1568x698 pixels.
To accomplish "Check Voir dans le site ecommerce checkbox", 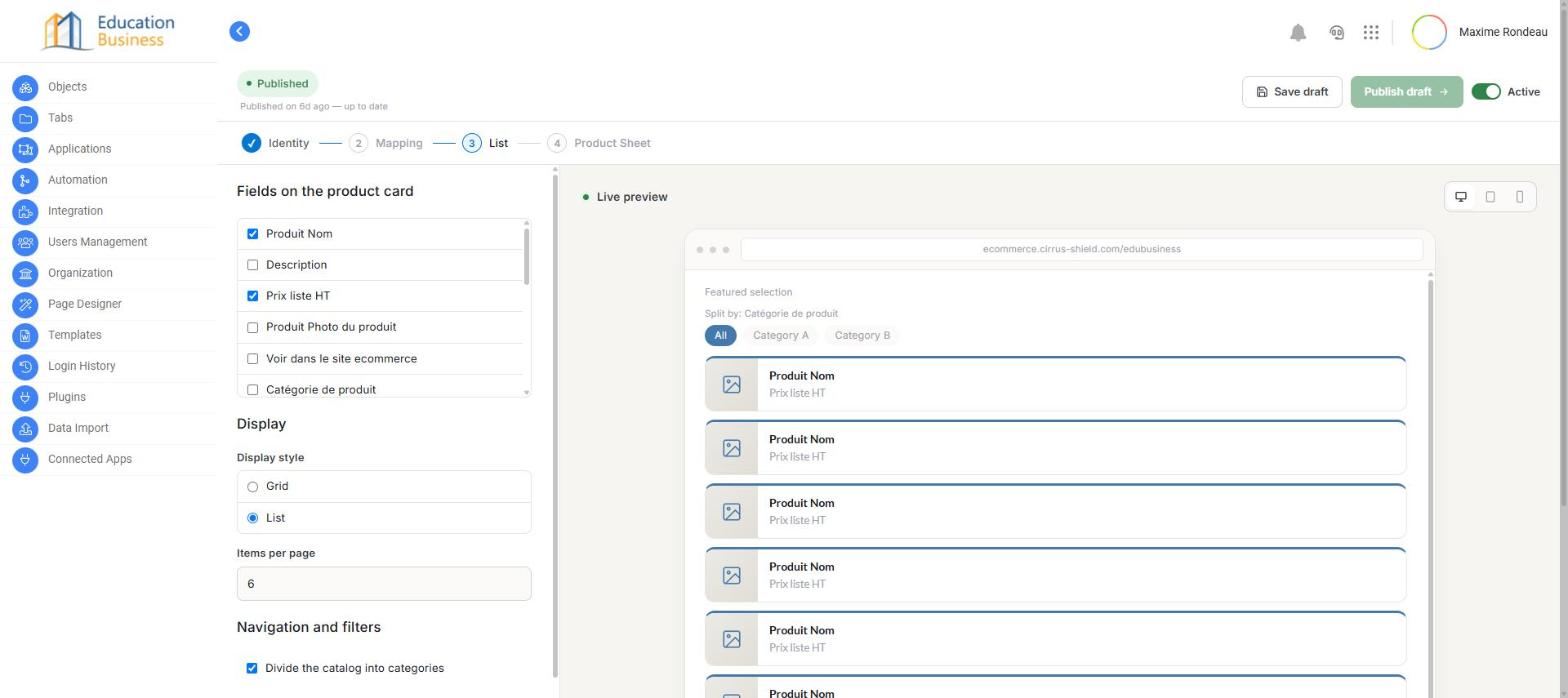I will click(252, 359).
